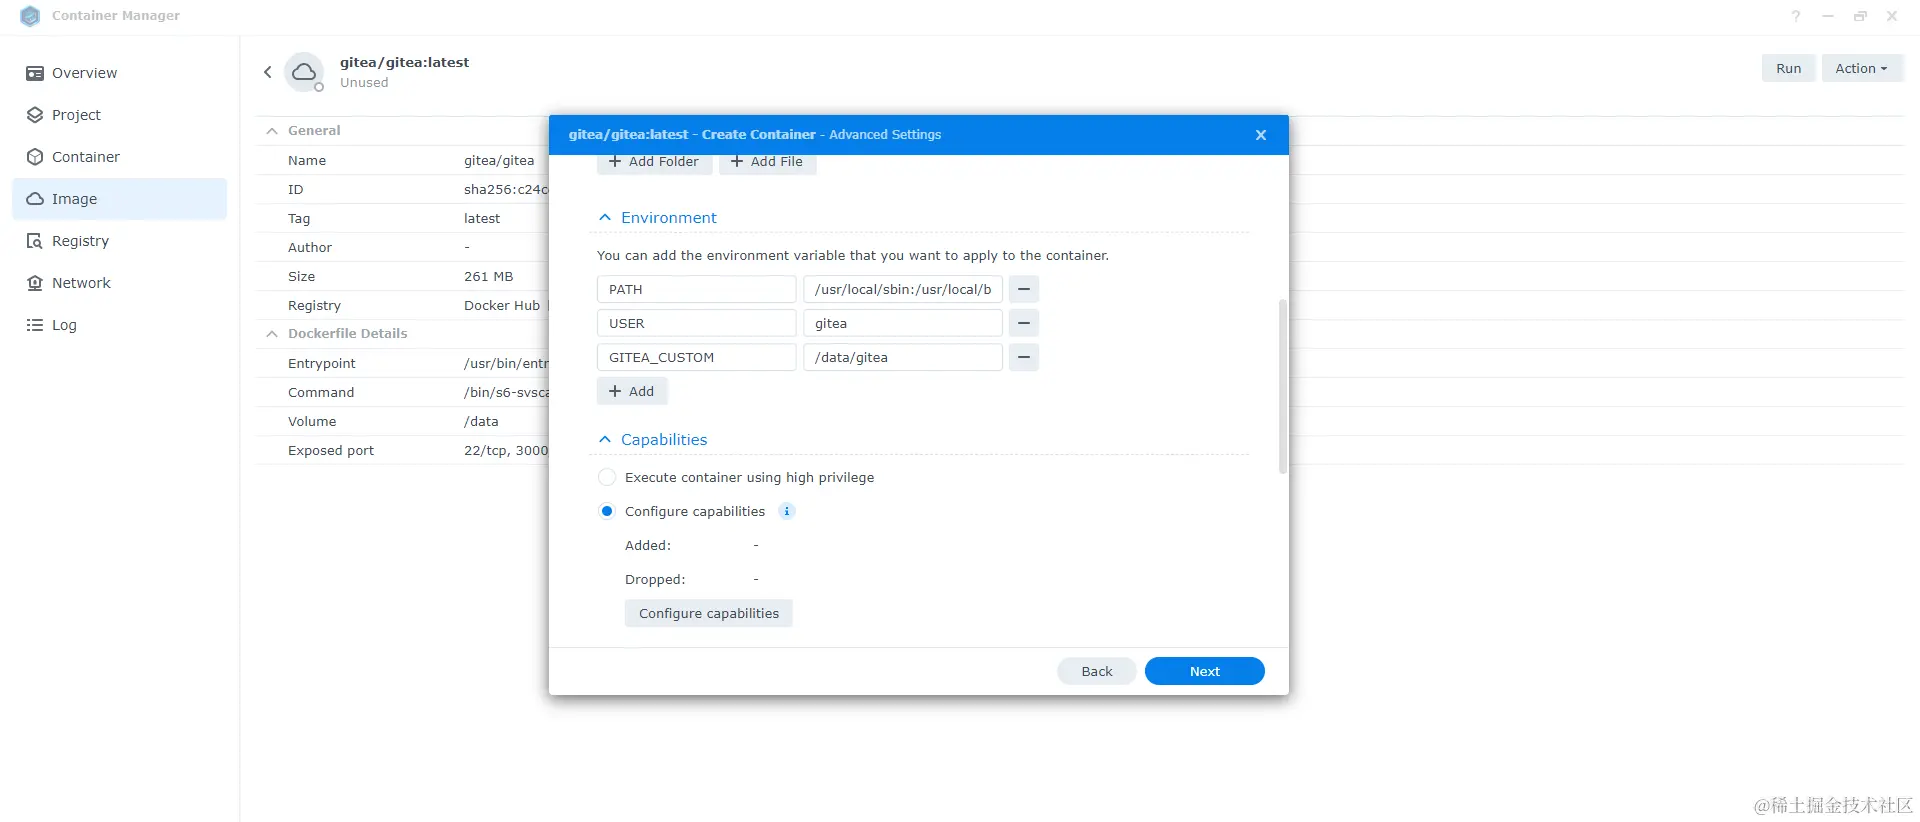Viewport: 1920px width, 822px height.
Task: Remove the PATH environment variable
Action: pyautogui.click(x=1023, y=289)
